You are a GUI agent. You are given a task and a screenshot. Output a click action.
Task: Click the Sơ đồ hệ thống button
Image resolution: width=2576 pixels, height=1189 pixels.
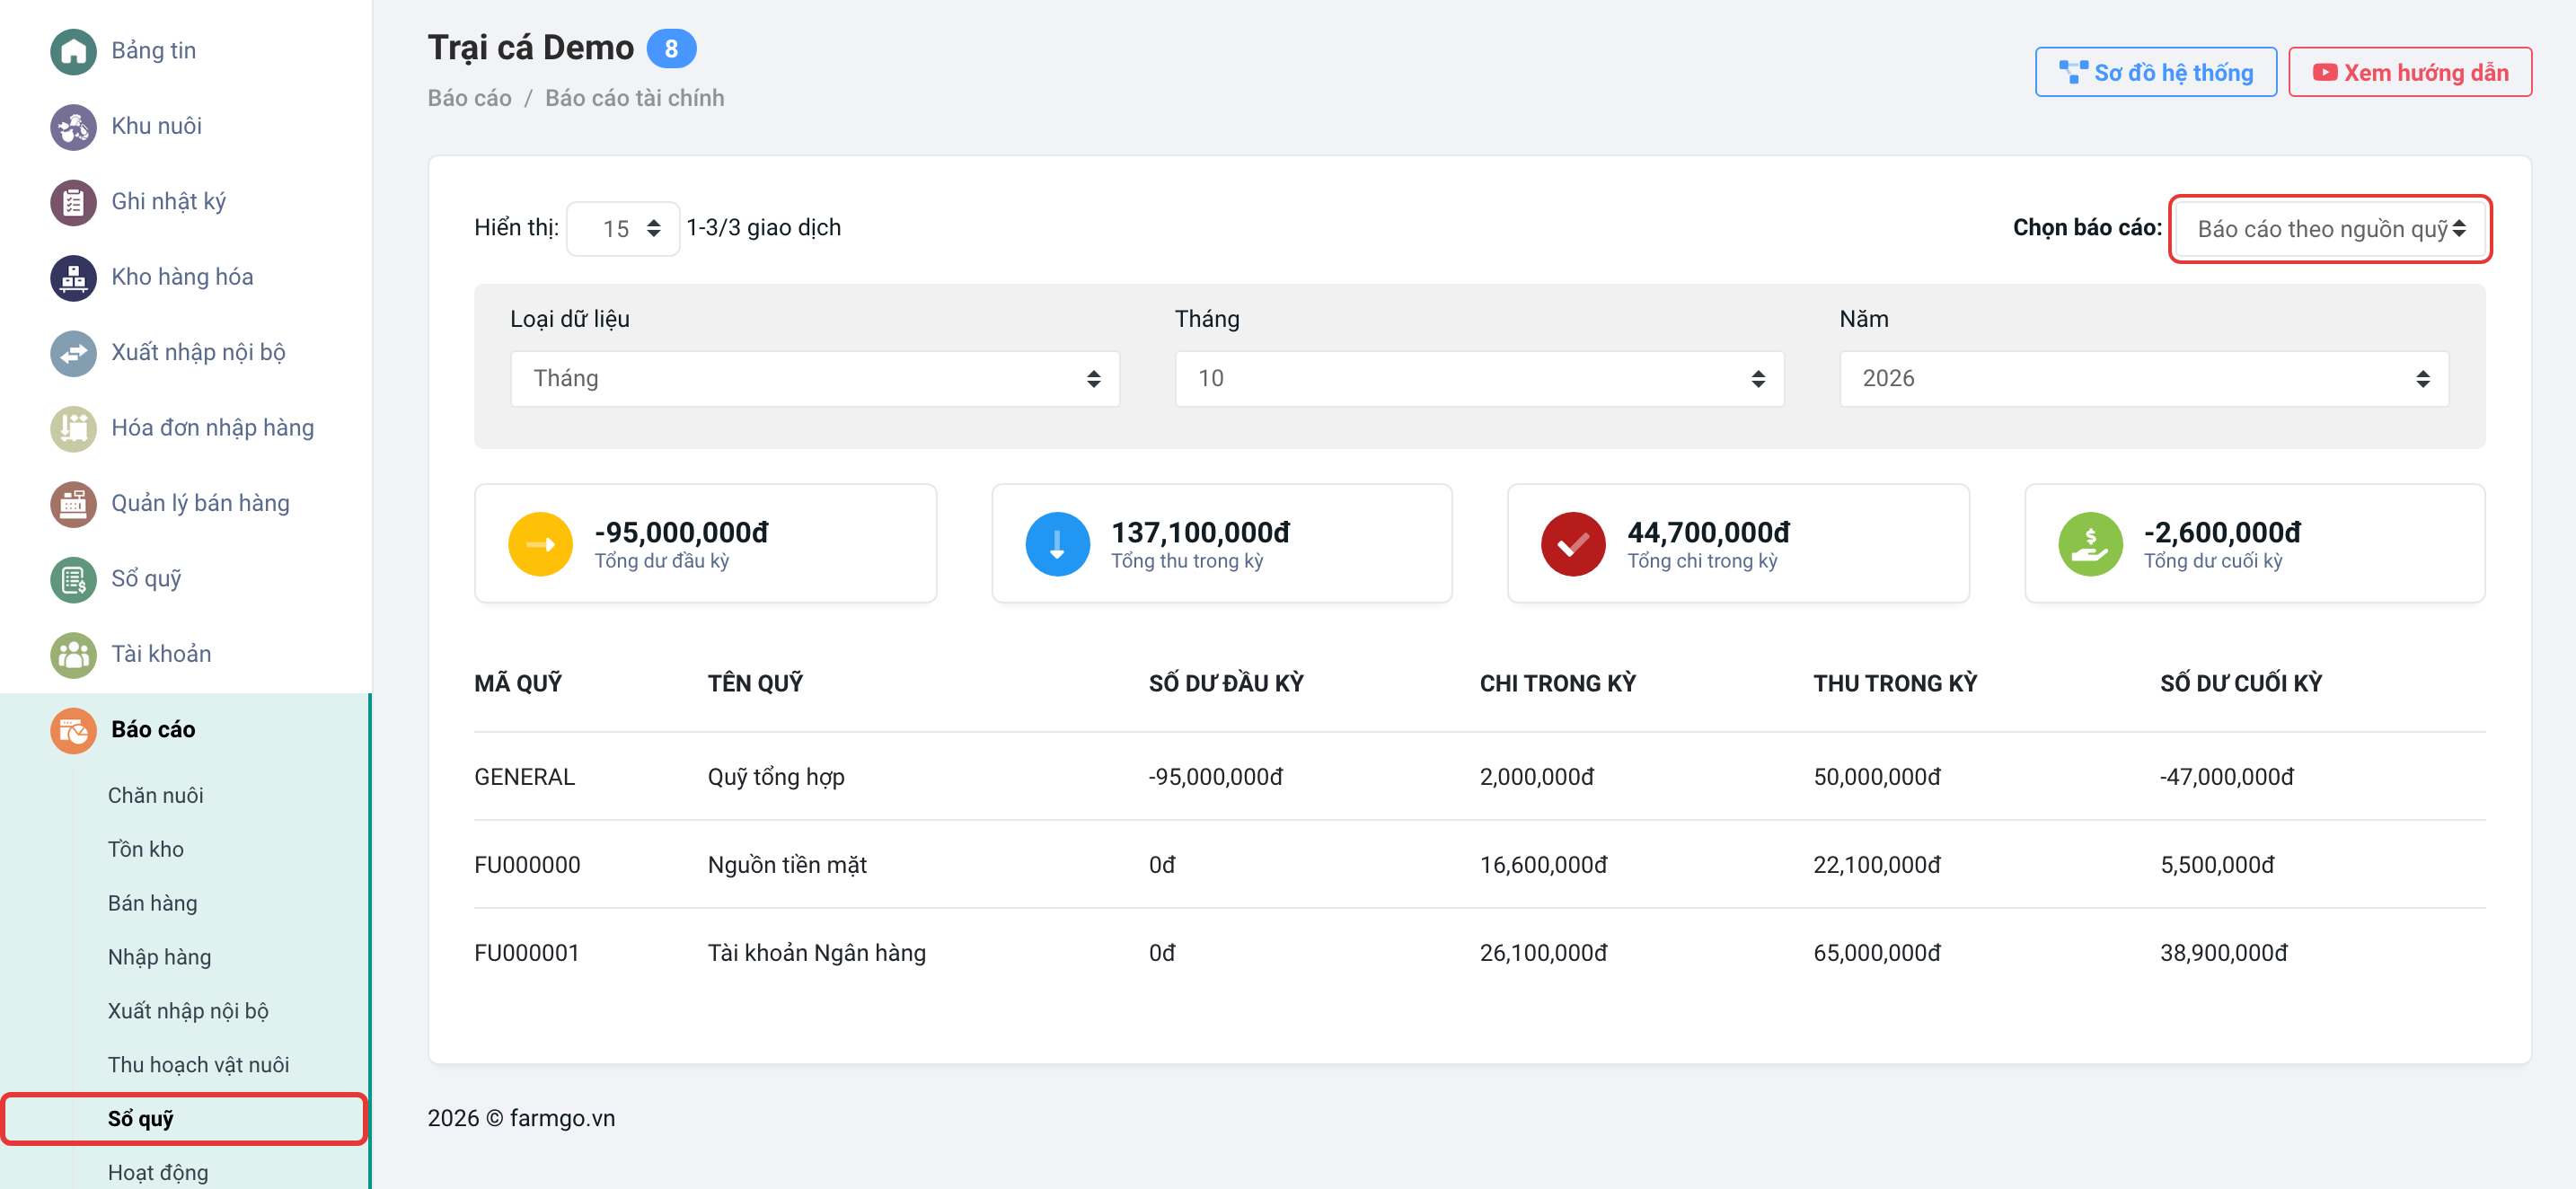click(x=2155, y=73)
